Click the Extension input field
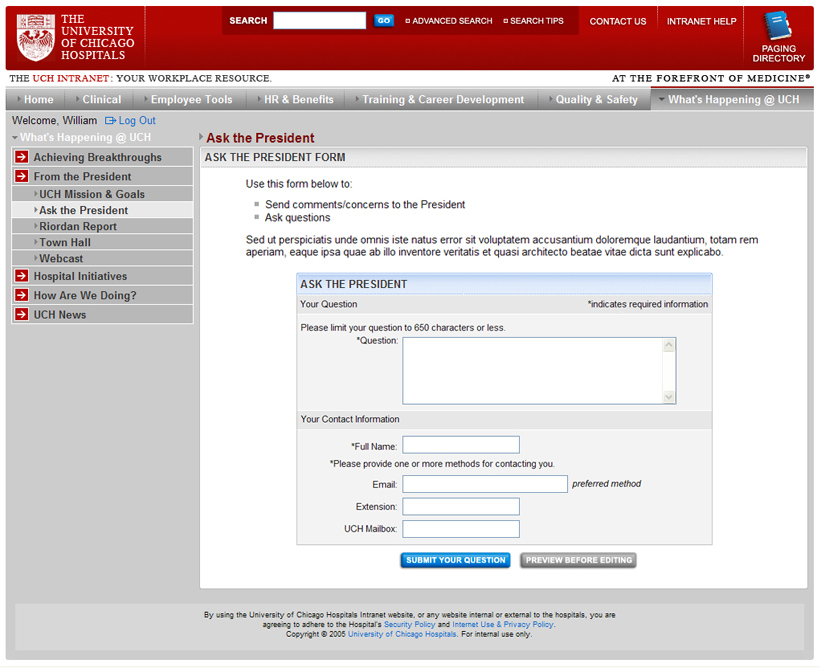Screen dimensions: 820x668 [461, 506]
